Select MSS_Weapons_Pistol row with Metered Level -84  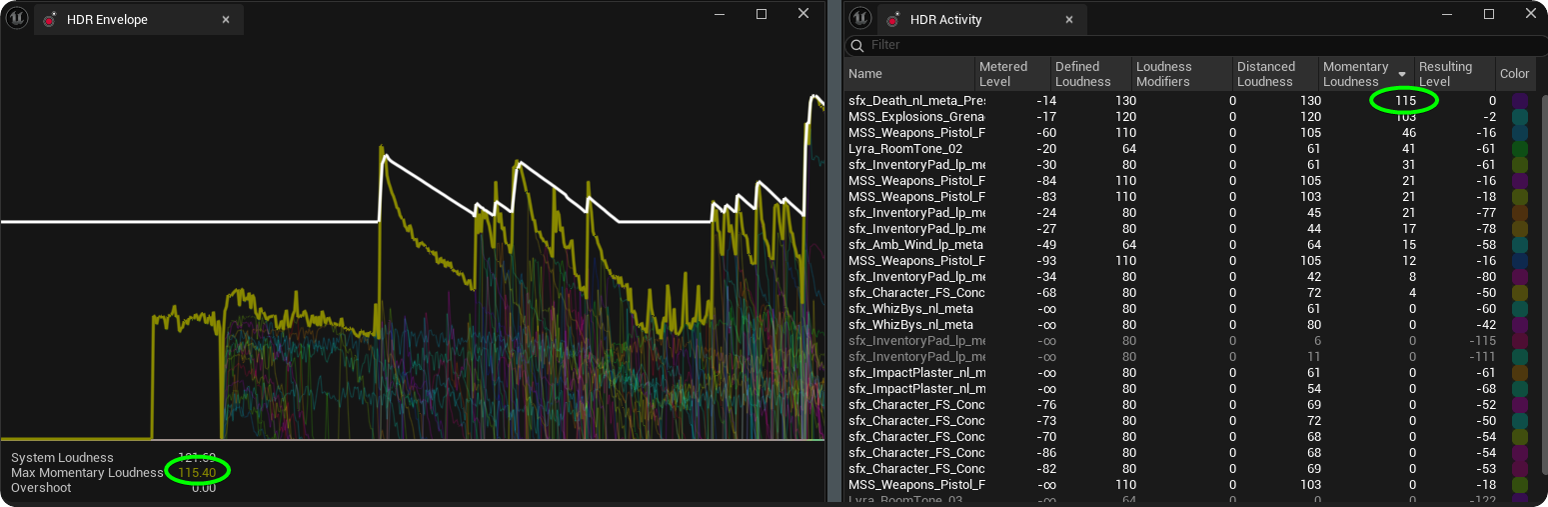click(x=1190, y=181)
